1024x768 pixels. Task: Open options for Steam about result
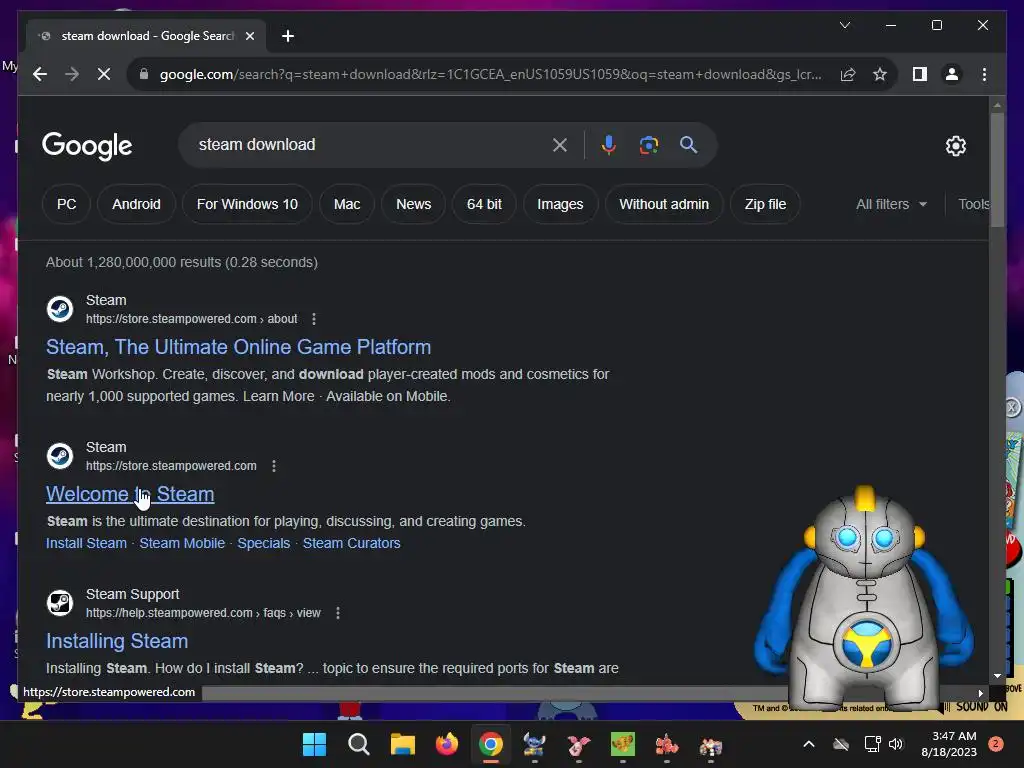[x=314, y=319]
